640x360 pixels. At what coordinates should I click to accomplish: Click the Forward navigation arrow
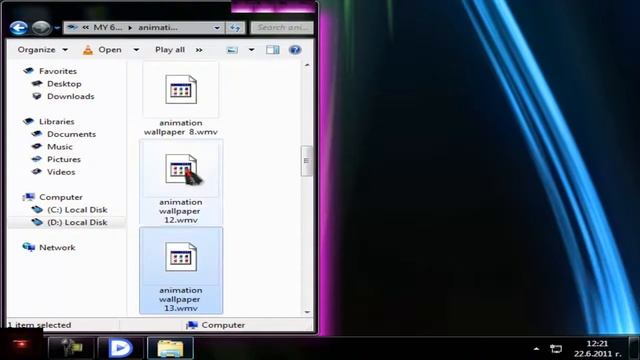coord(41,28)
